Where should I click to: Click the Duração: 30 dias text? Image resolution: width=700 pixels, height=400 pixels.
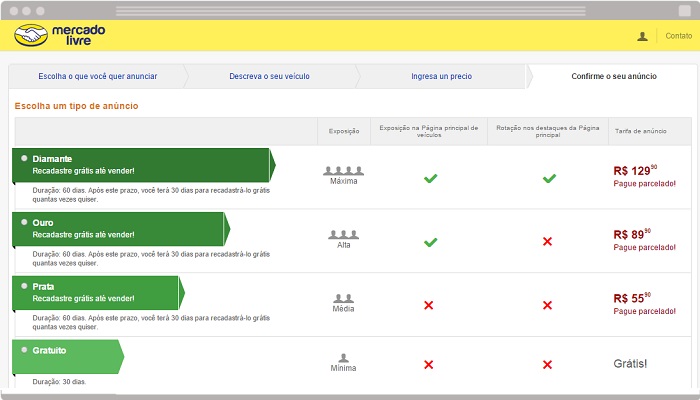pyautogui.click(x=59, y=382)
